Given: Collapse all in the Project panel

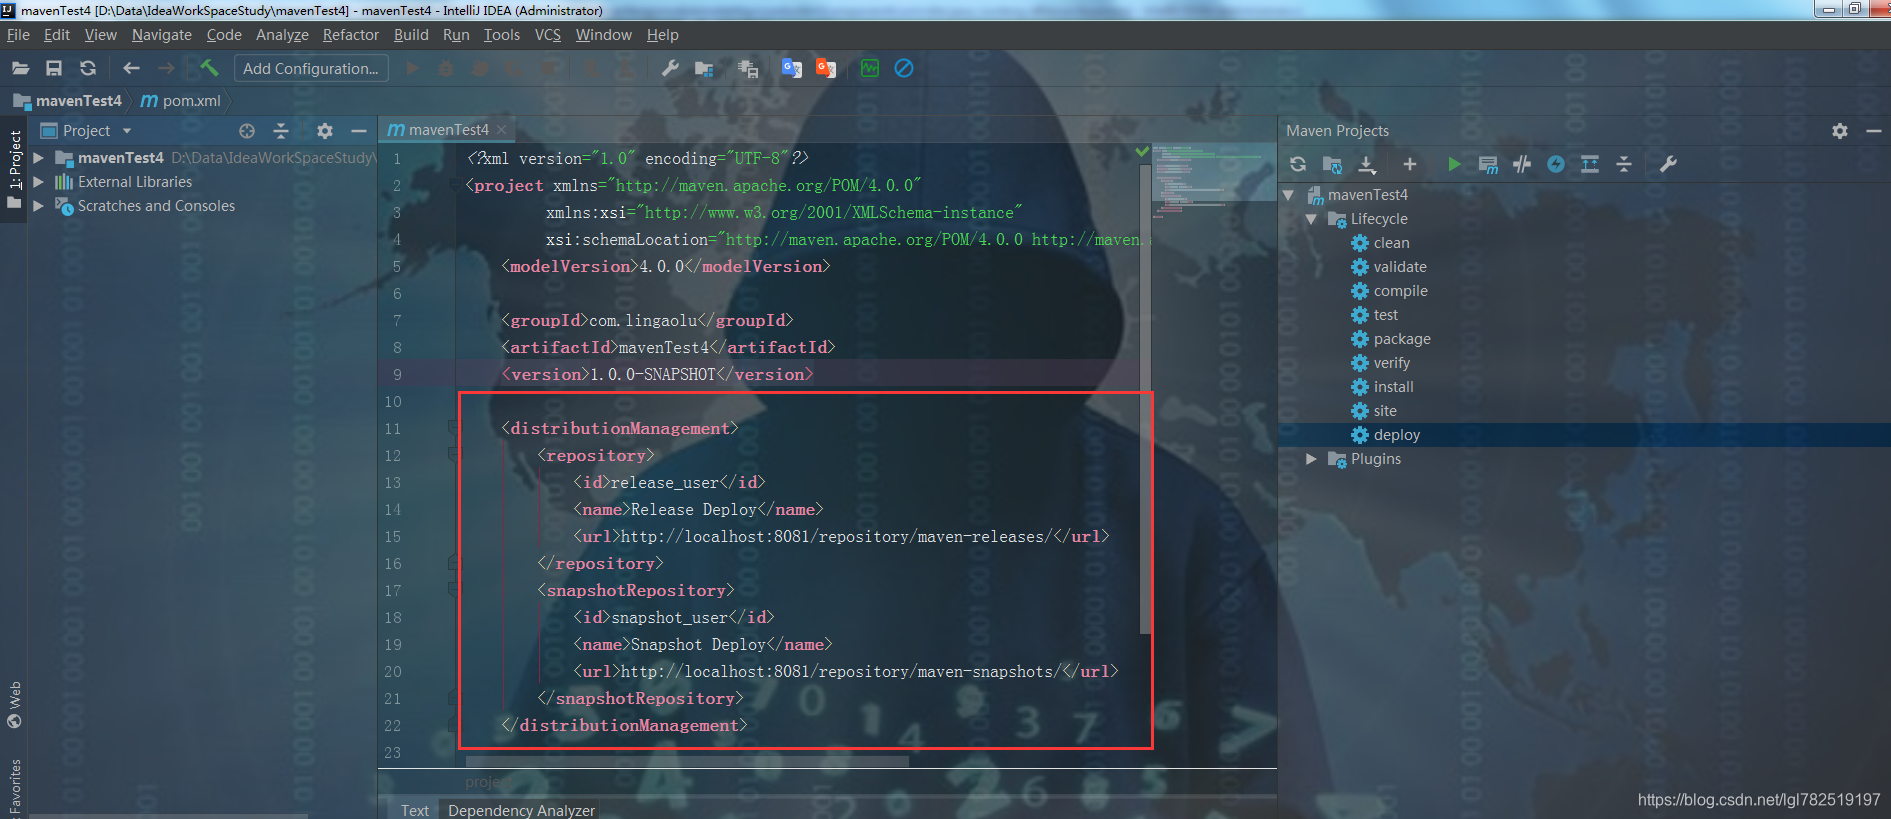Looking at the screenshot, I should [x=281, y=131].
